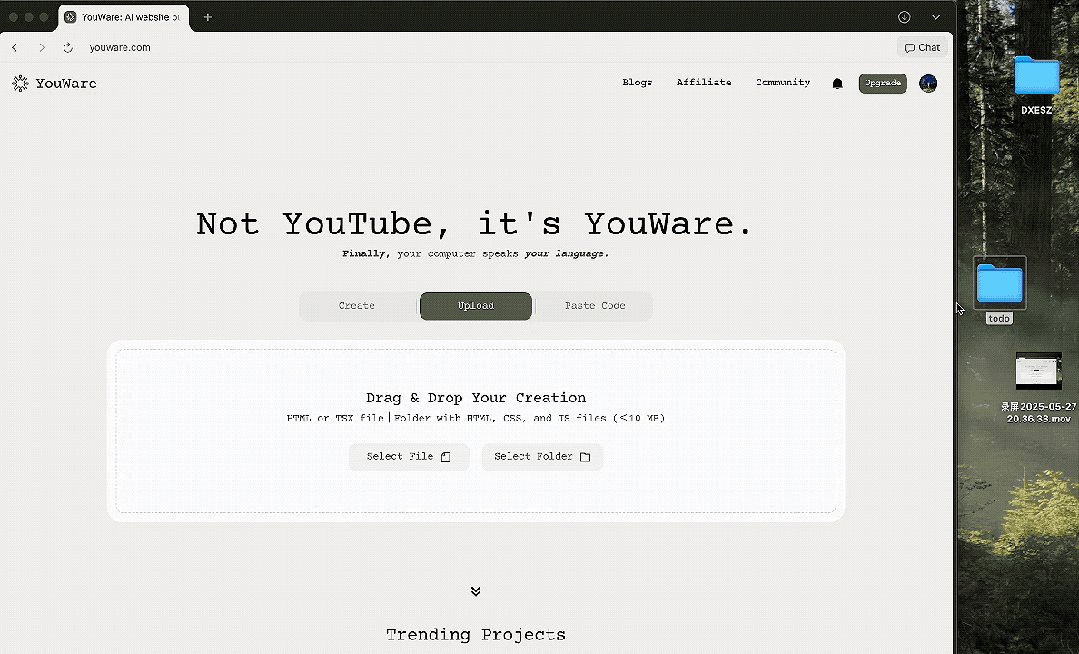Open a new browser tab

point(208,17)
